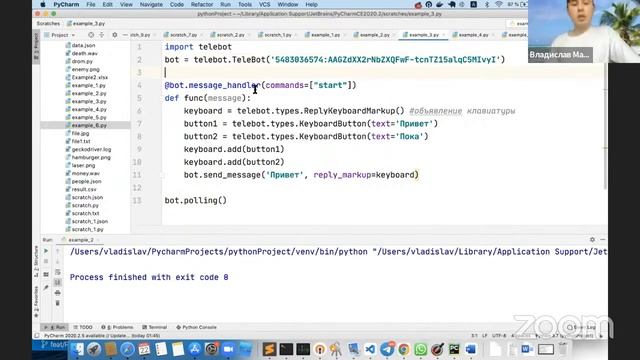Open the File menu
This screenshot has height=360, width=640.
pos(91,4)
